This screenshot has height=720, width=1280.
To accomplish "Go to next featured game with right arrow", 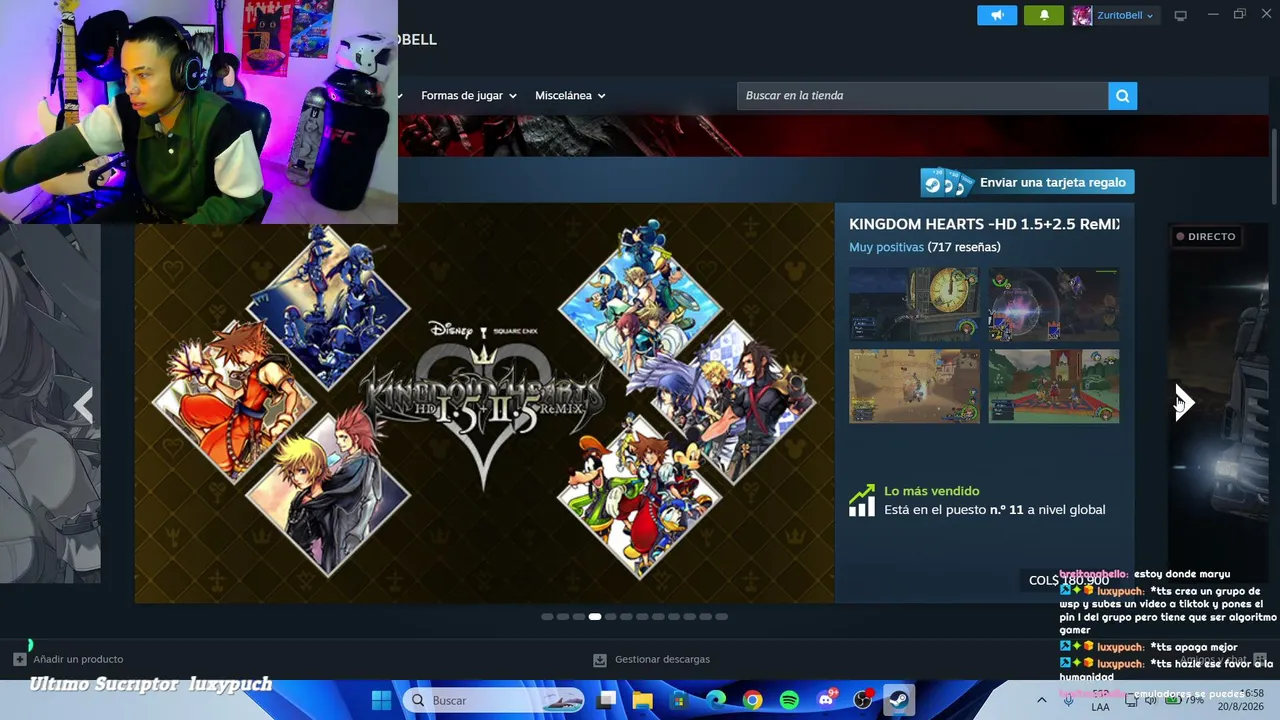I will pyautogui.click(x=1184, y=402).
